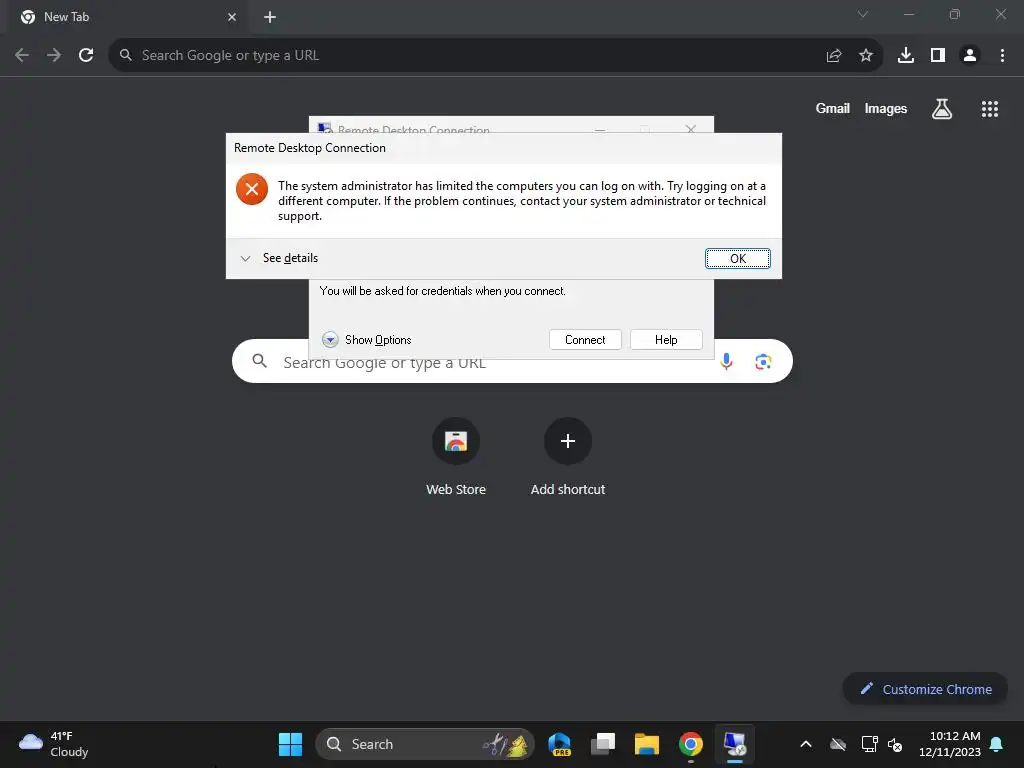Image resolution: width=1024 pixels, height=768 pixels.
Task: Open Remote Desktop Connection taskbar icon
Action: 735,744
